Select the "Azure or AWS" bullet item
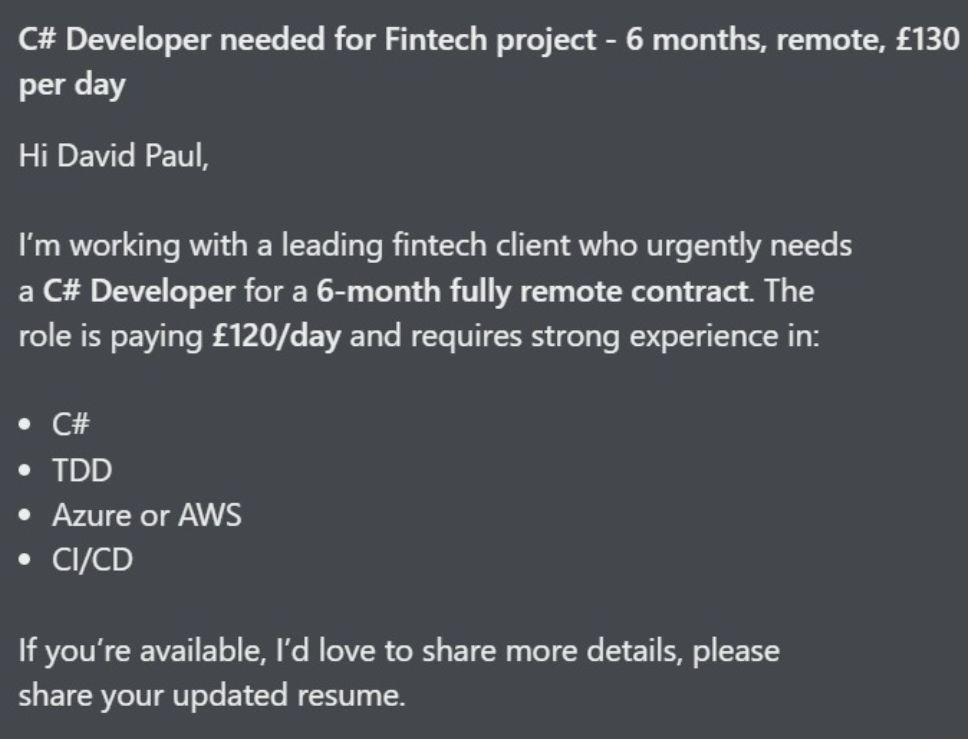 (147, 517)
